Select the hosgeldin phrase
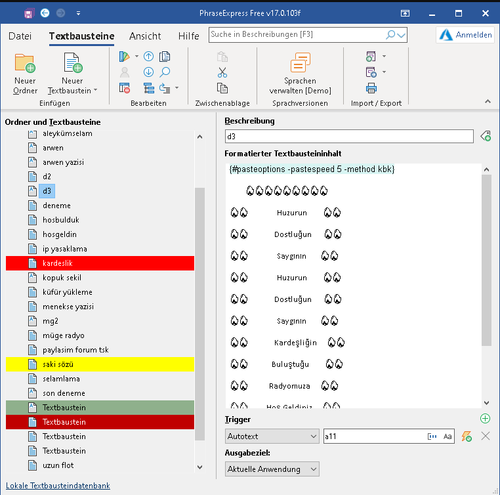Screen dimensions: 500x495 tap(59, 234)
